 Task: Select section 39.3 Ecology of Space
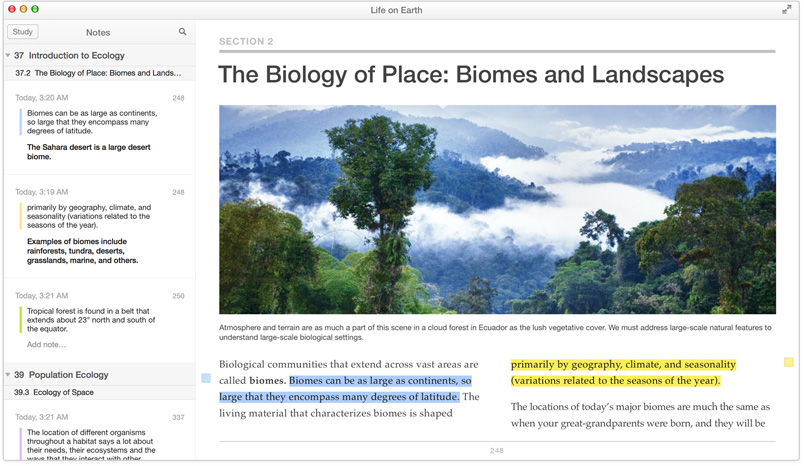tap(54, 393)
